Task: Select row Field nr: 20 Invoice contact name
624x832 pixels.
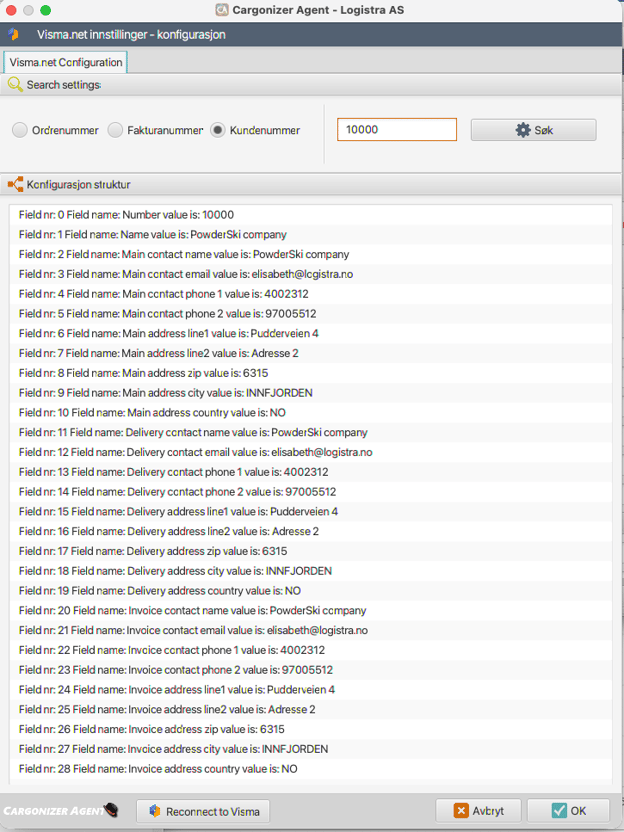Action: point(311,611)
